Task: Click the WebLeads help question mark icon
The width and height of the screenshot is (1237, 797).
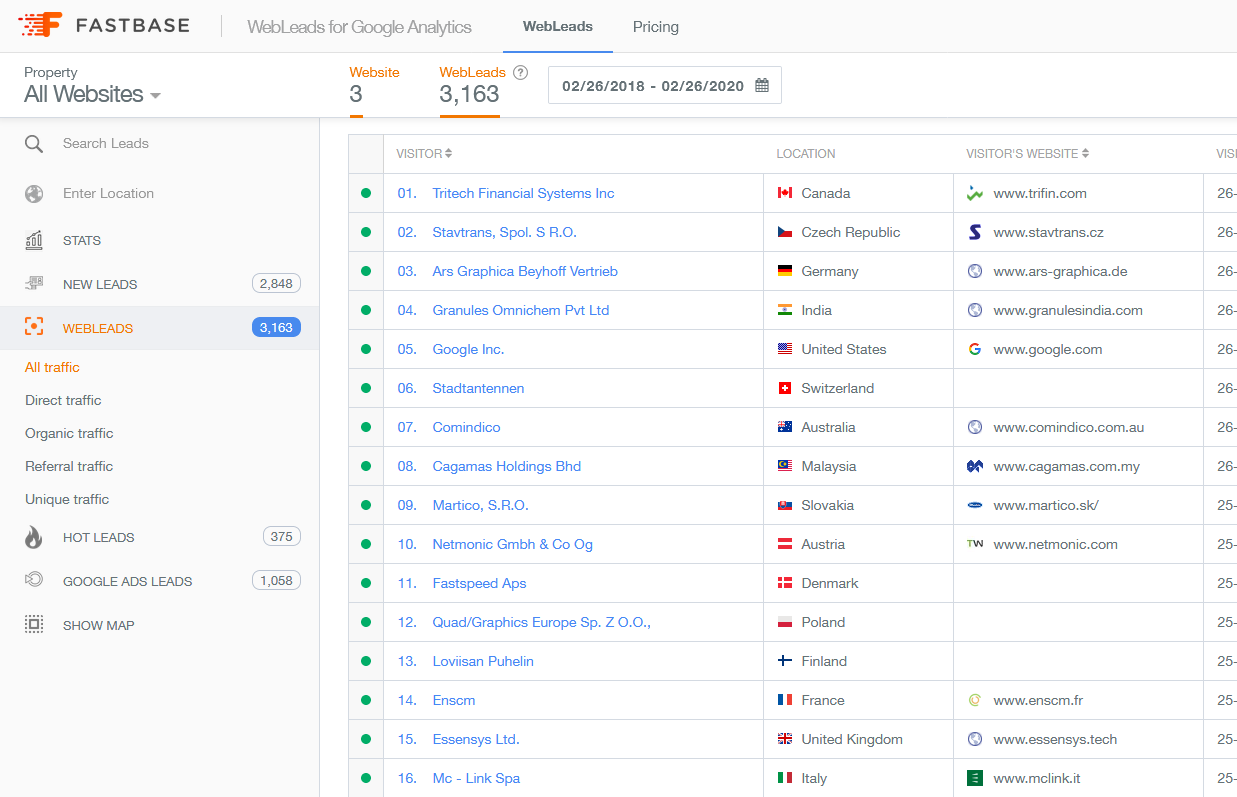Action: pos(520,73)
